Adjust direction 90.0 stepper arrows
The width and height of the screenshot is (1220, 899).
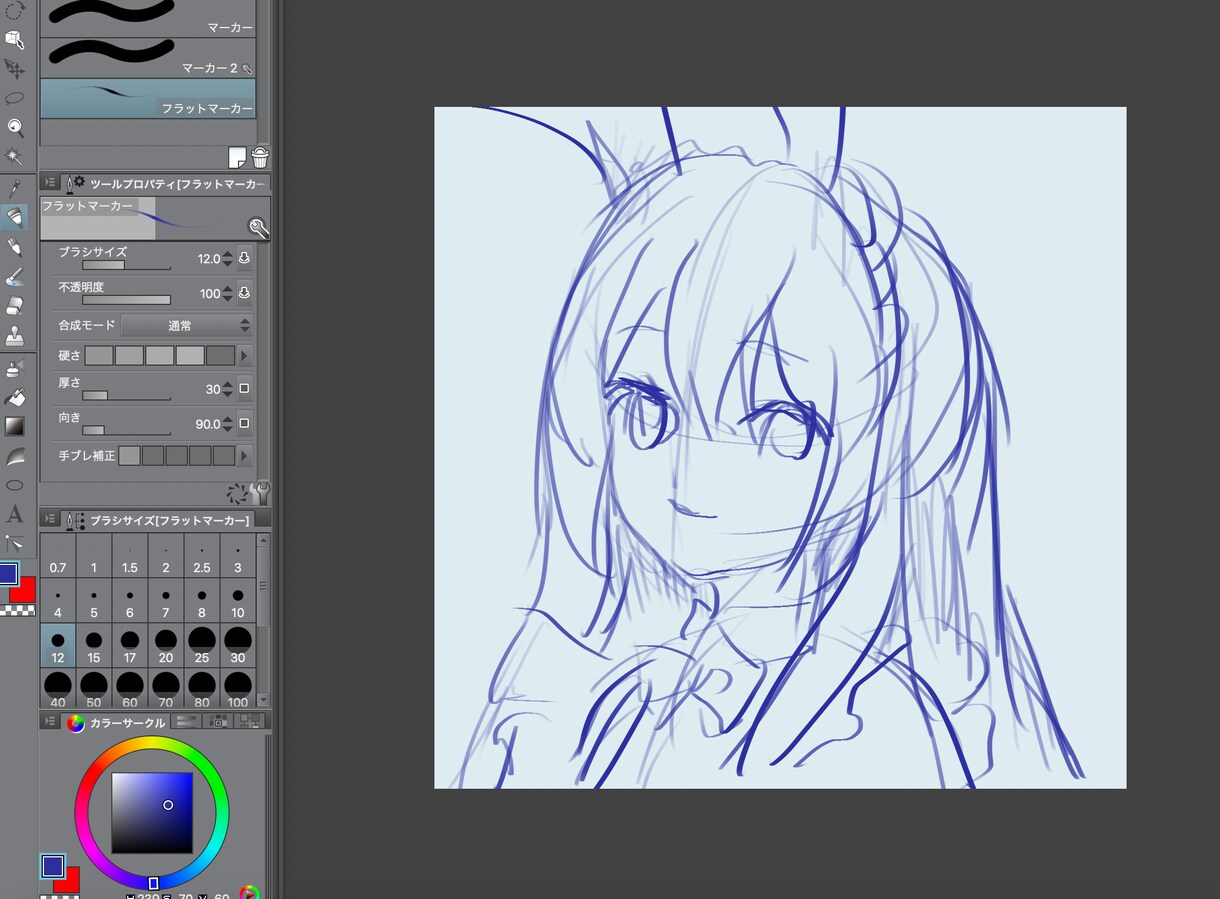point(228,424)
